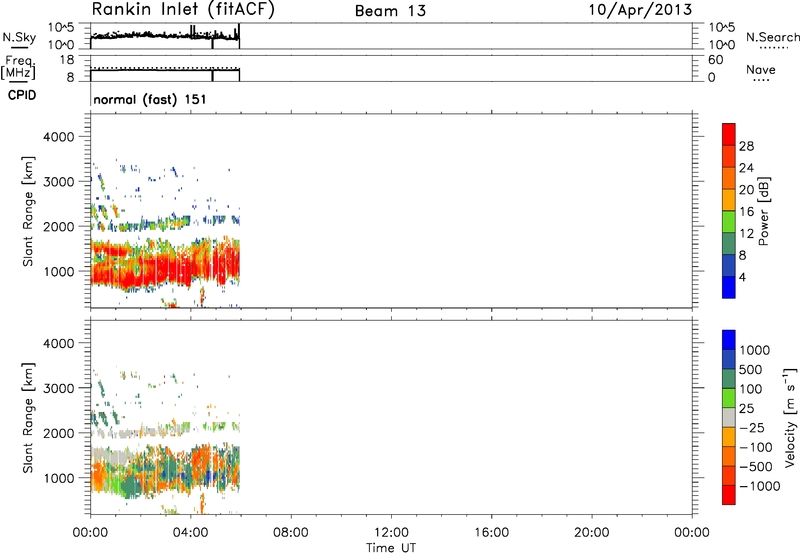Click the 'Power [dB]' colorbar title

point(763,211)
